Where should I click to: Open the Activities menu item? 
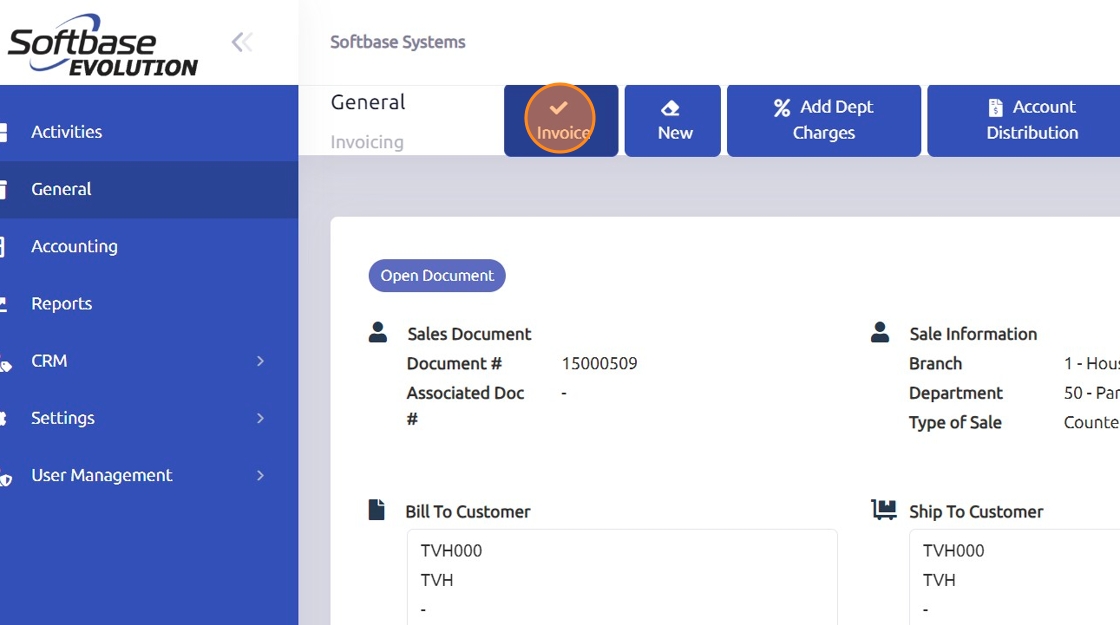coord(149,132)
